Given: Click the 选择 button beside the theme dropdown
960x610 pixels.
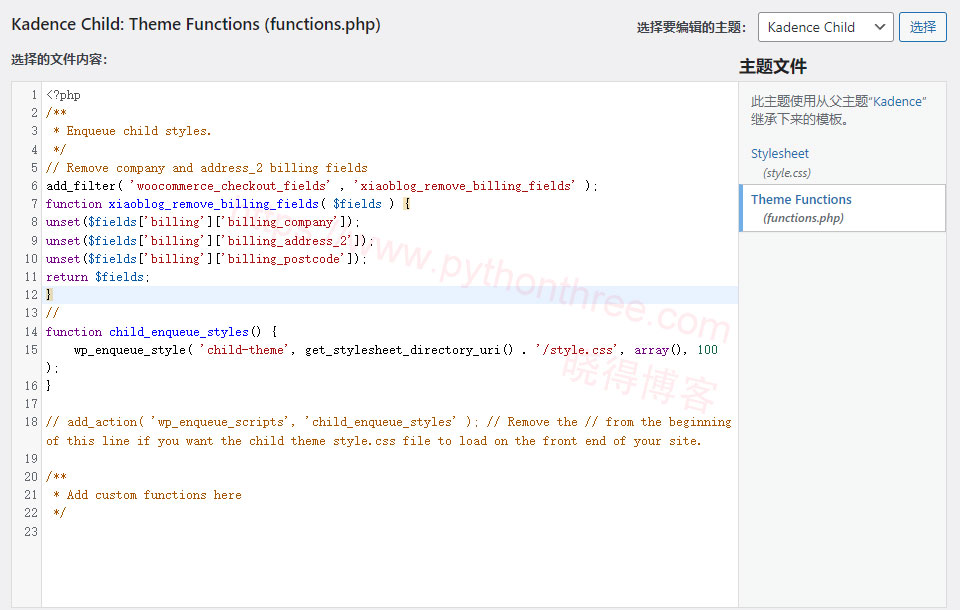Looking at the screenshot, I should [x=922, y=27].
